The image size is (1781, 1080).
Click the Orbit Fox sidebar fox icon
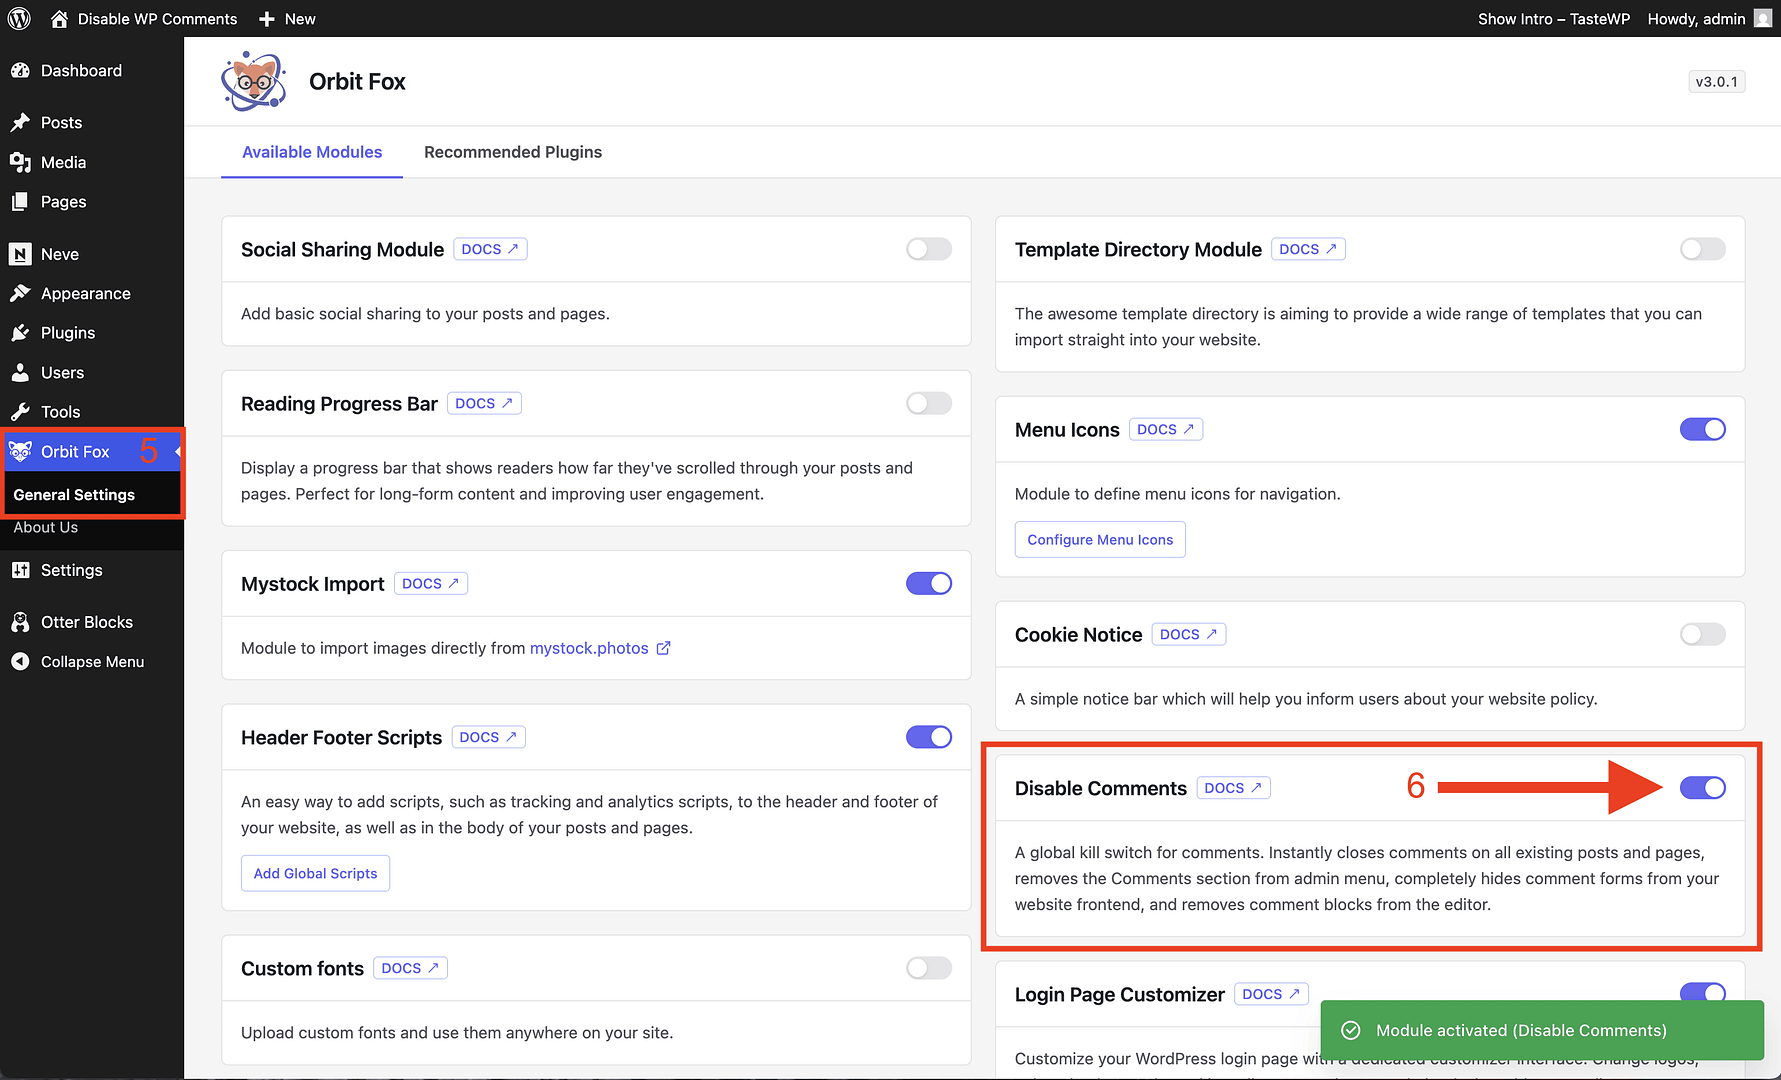20,451
